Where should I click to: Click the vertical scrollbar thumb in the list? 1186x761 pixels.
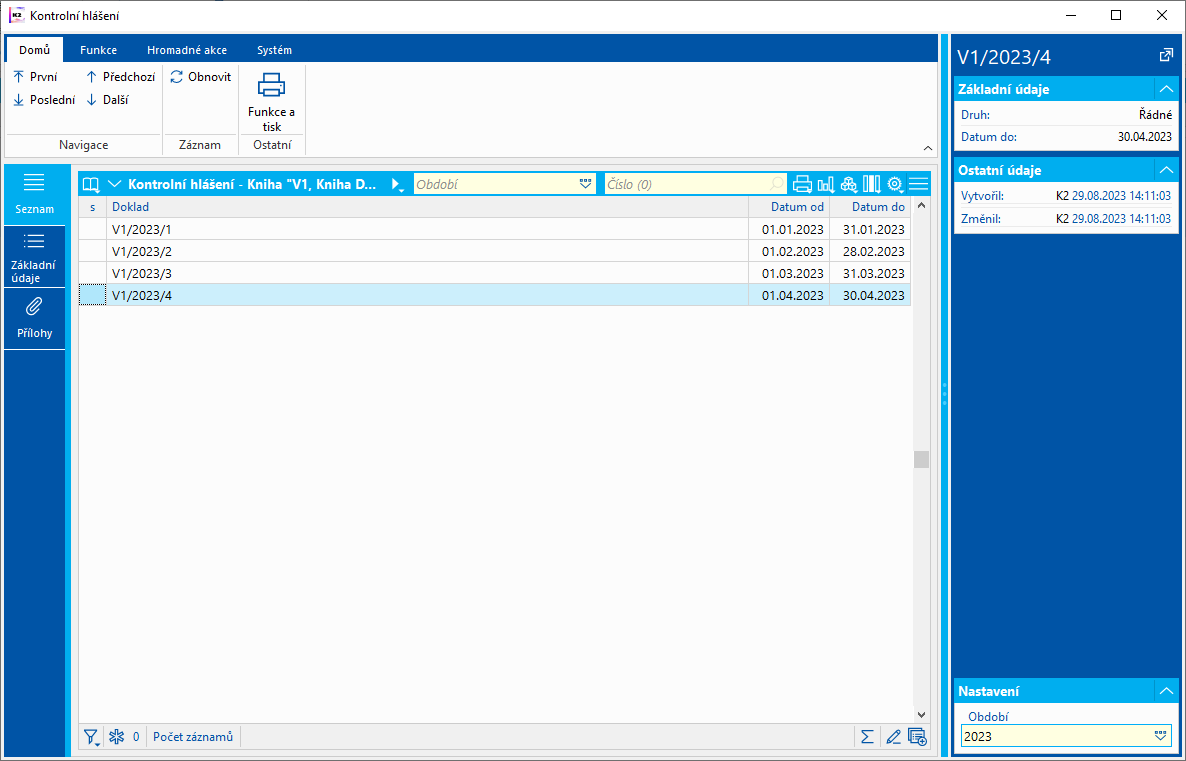(921, 458)
